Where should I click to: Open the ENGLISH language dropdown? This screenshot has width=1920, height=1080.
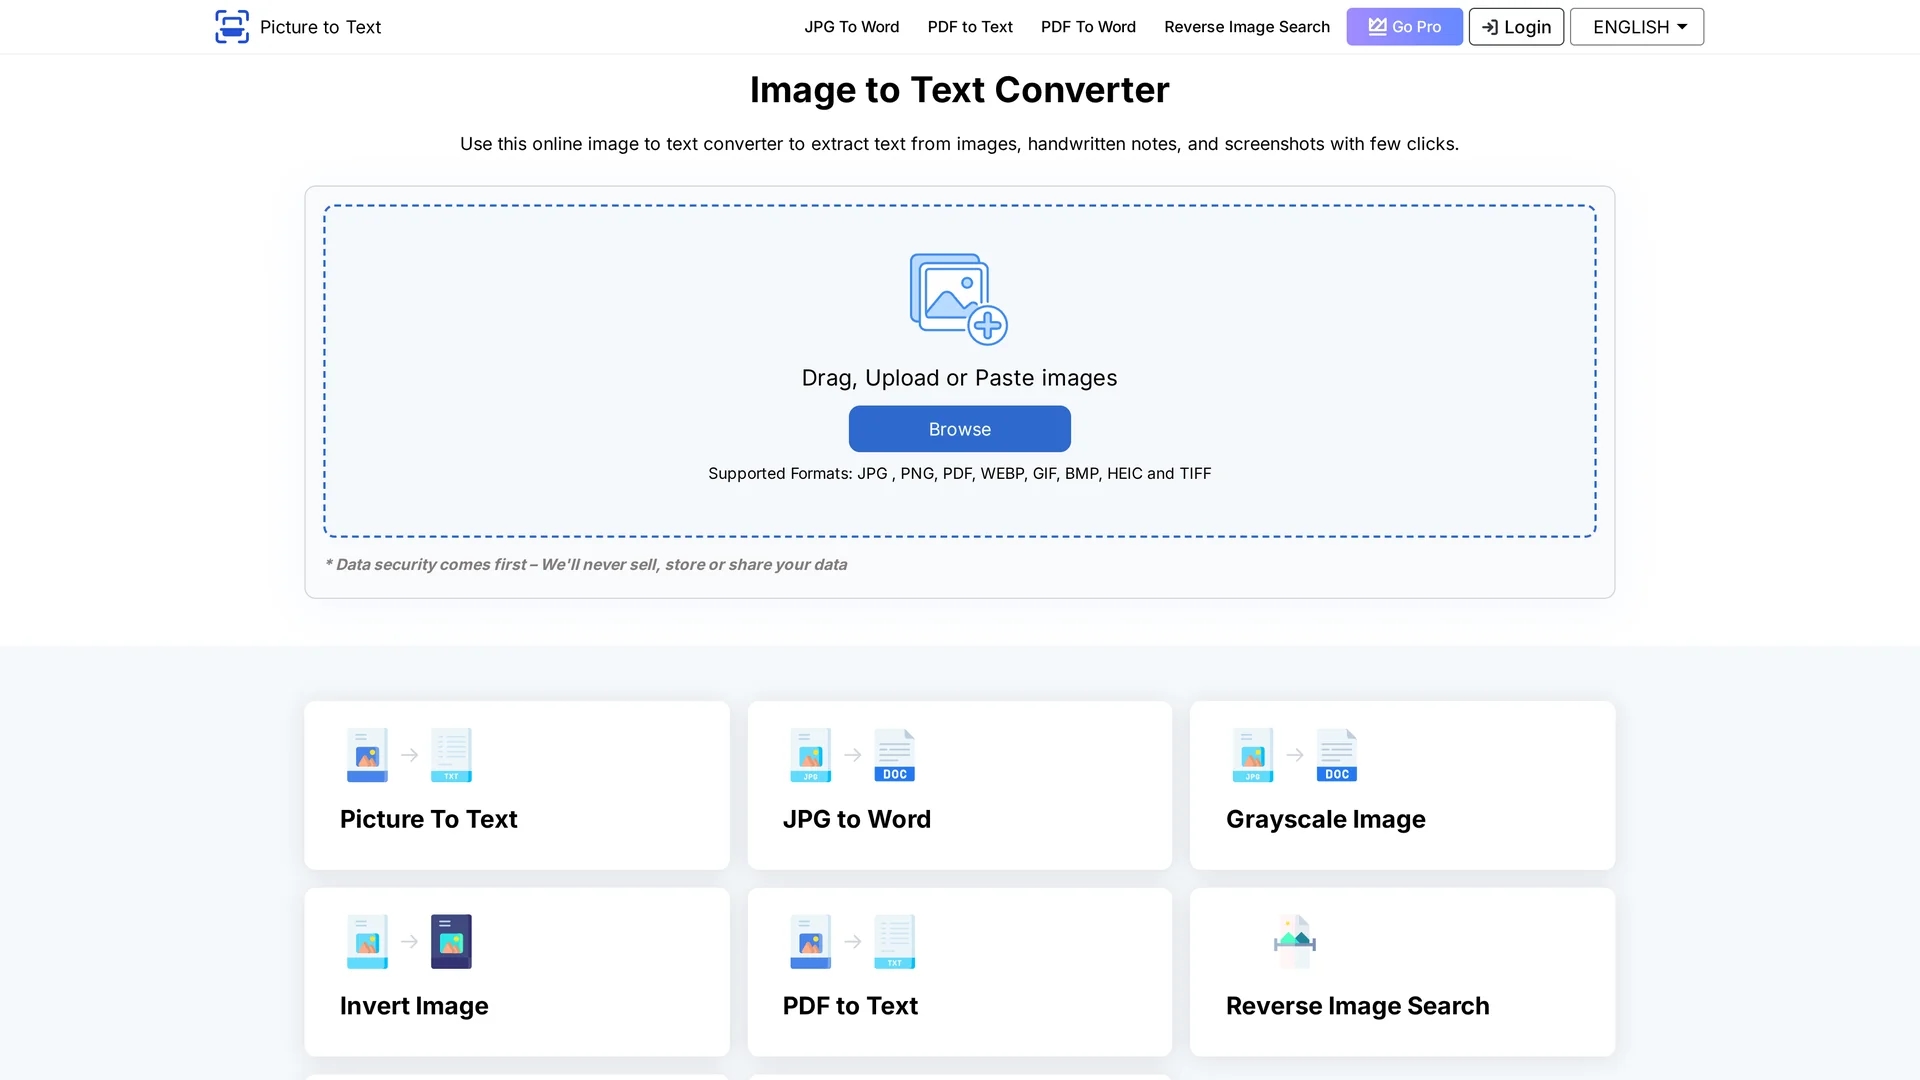(1637, 27)
